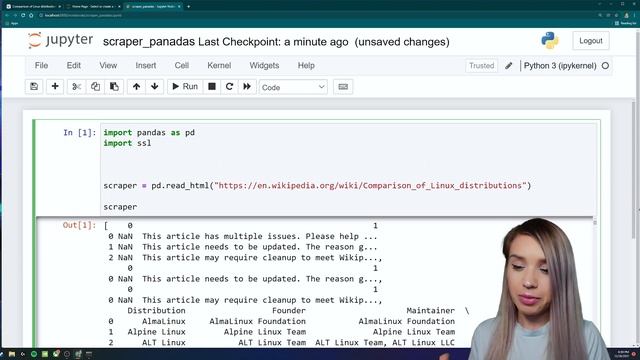Open the Apps bookmark shortcut
This screenshot has width=640, height=360.
tap(11, 23)
